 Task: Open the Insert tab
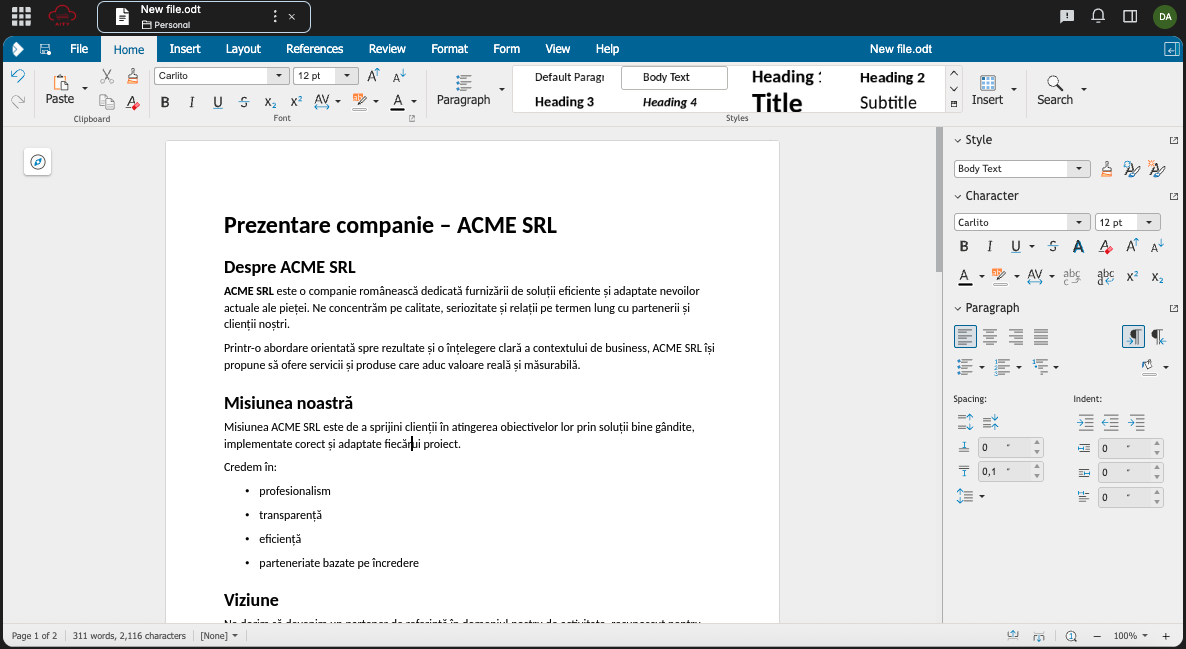pos(185,49)
